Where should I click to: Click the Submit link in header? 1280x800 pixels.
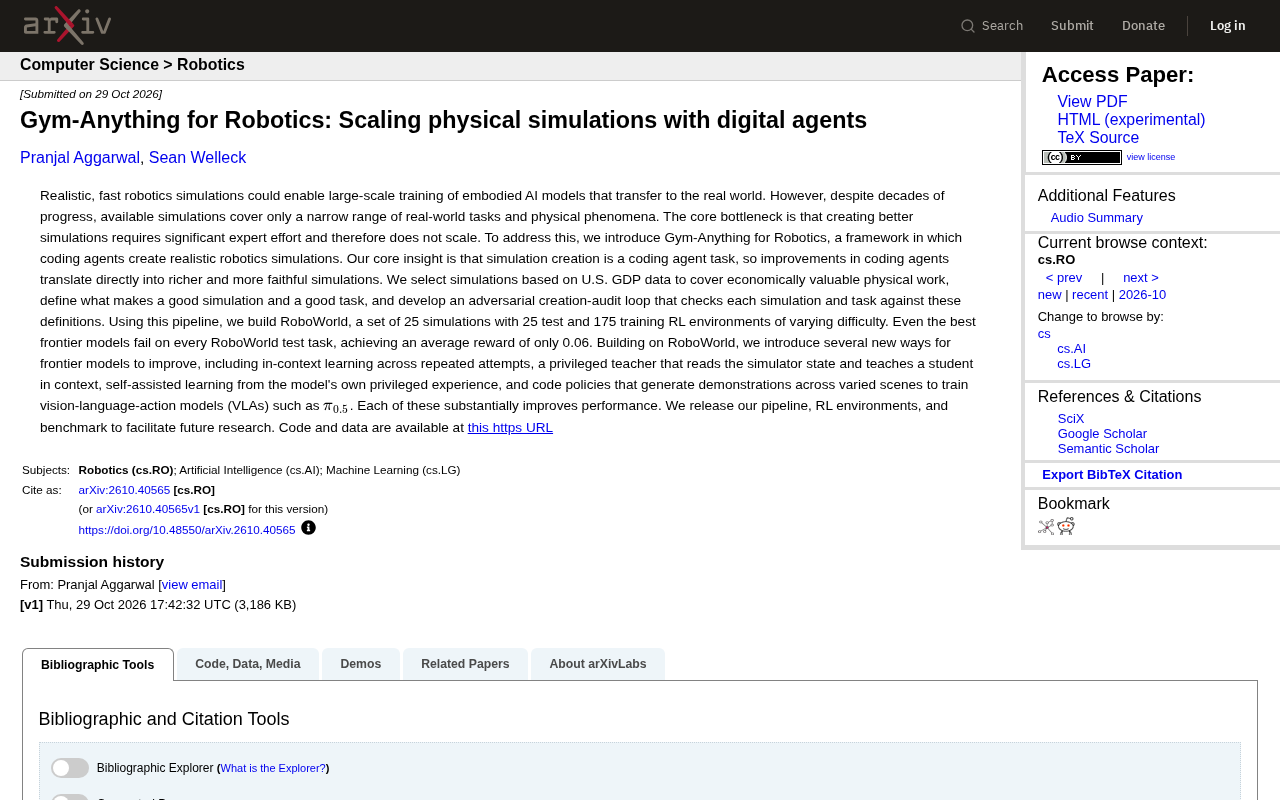click(x=1072, y=26)
